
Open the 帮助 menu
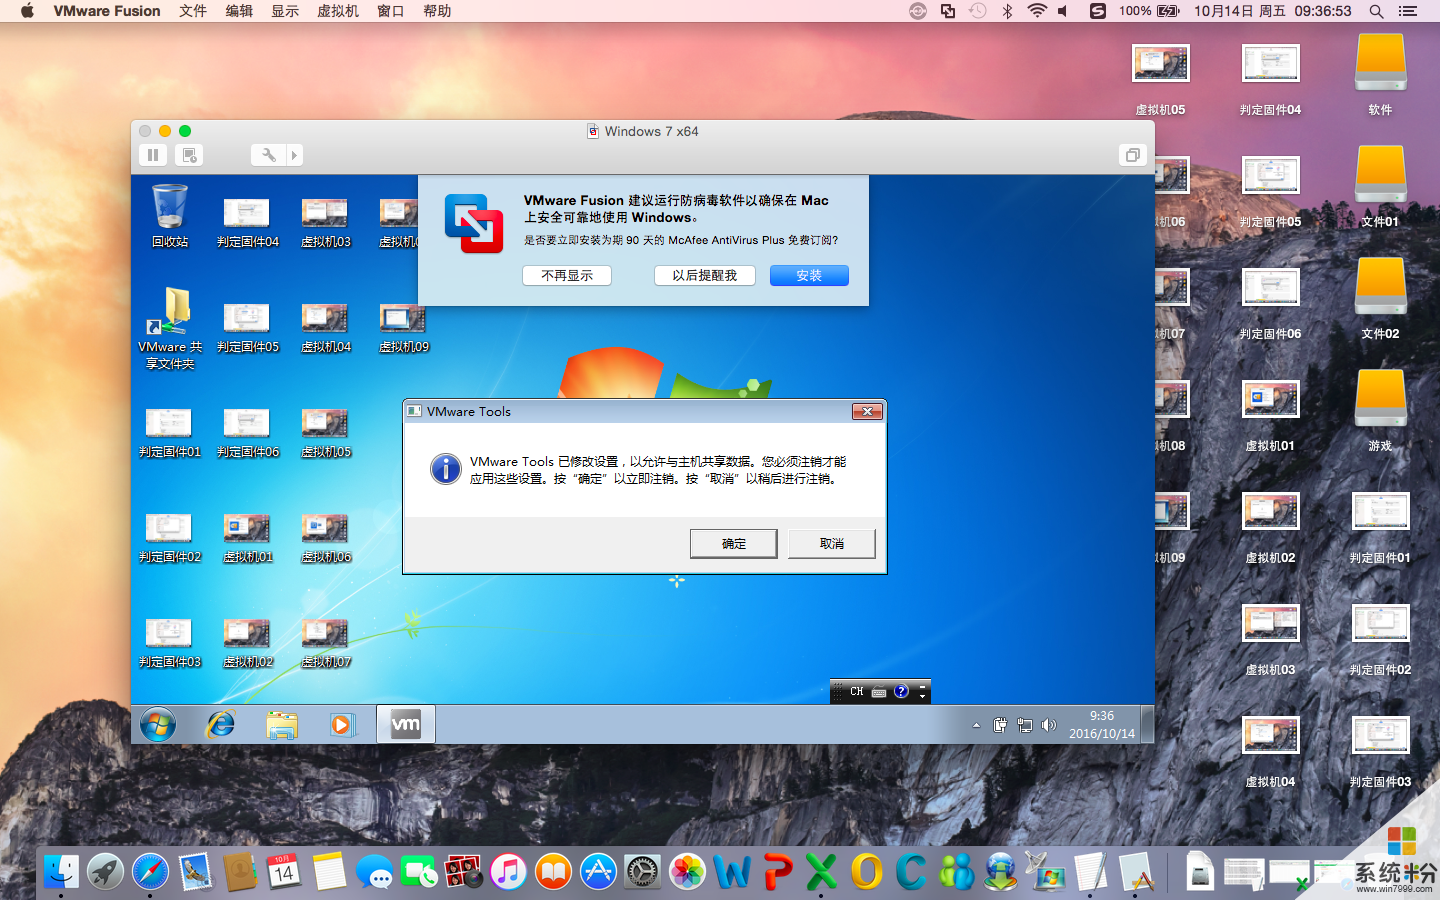(437, 11)
